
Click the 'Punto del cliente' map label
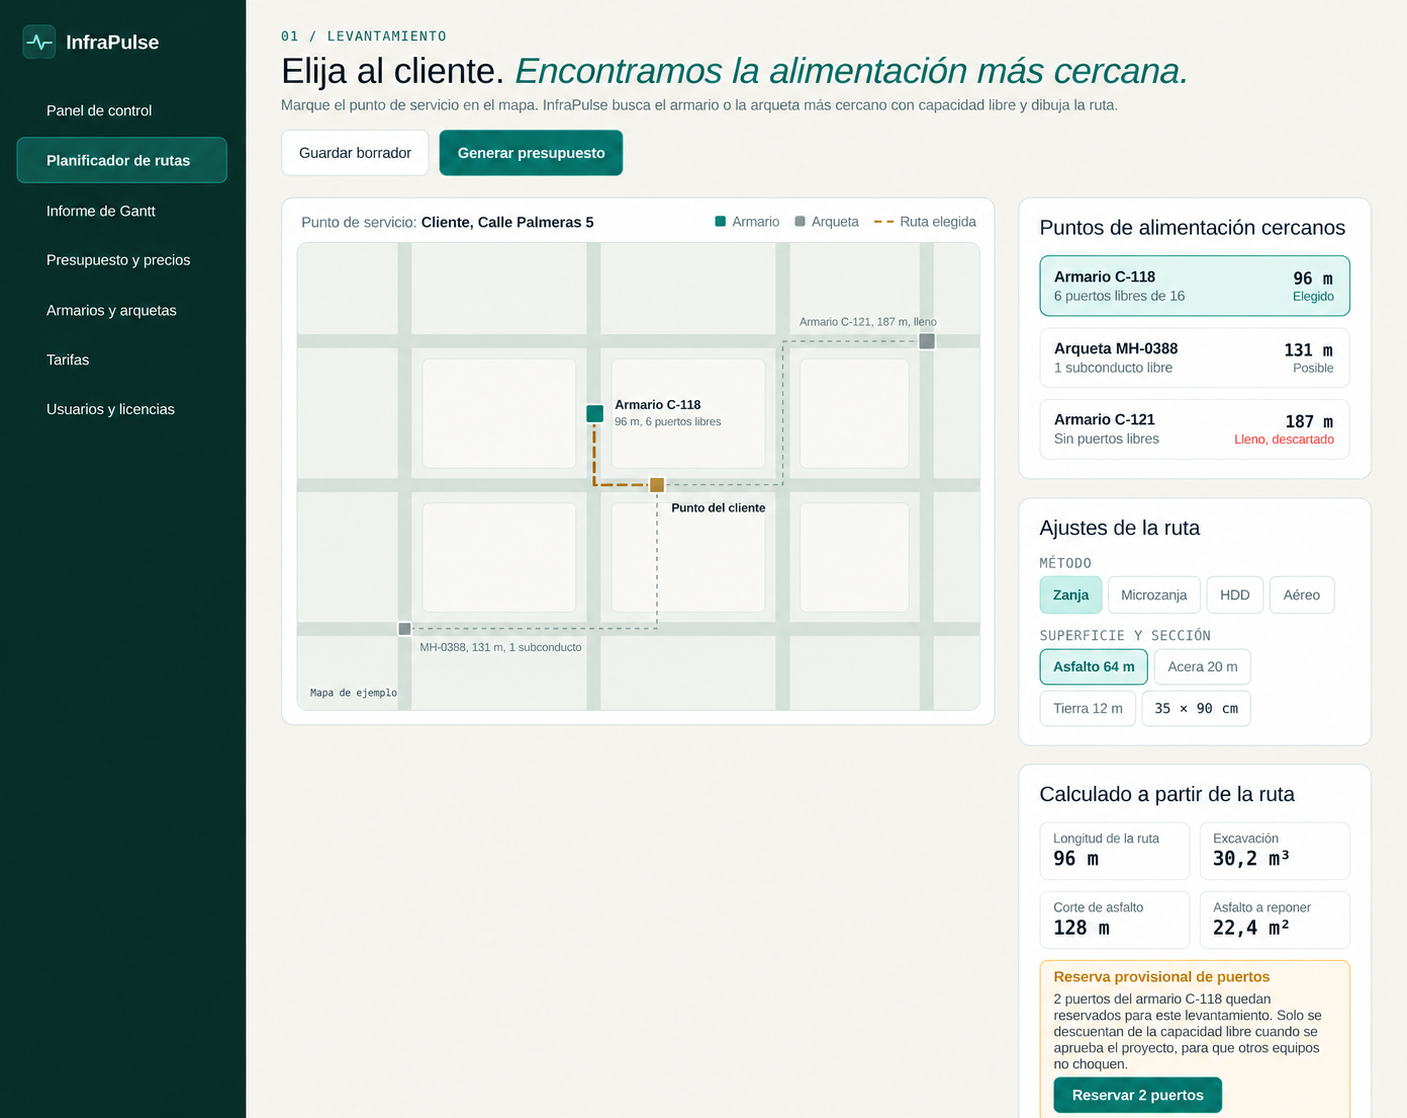[x=718, y=508]
